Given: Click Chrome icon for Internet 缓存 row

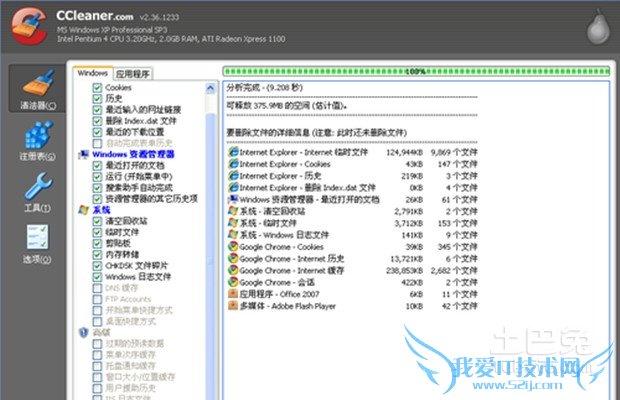Looking at the screenshot, I should [x=233, y=270].
